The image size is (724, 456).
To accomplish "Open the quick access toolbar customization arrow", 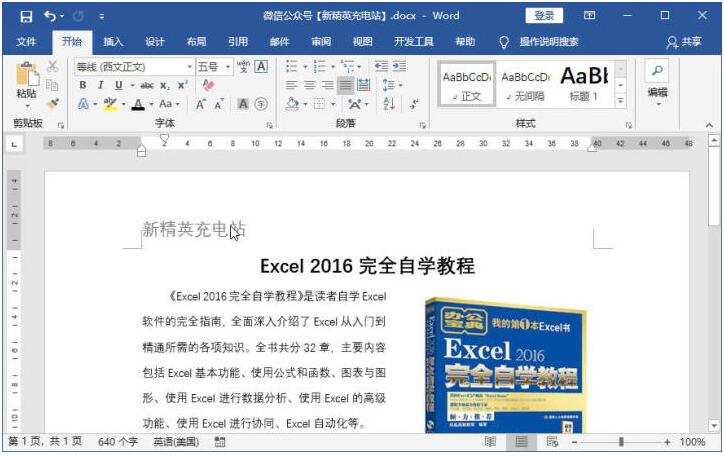I will [102, 17].
